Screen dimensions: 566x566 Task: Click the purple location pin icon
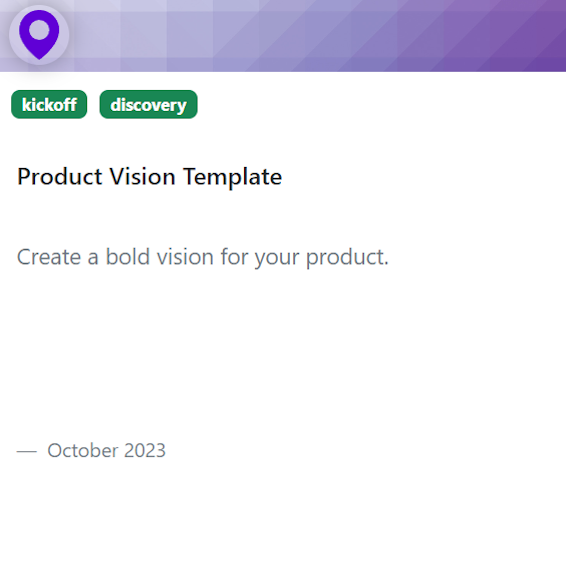point(39,35)
